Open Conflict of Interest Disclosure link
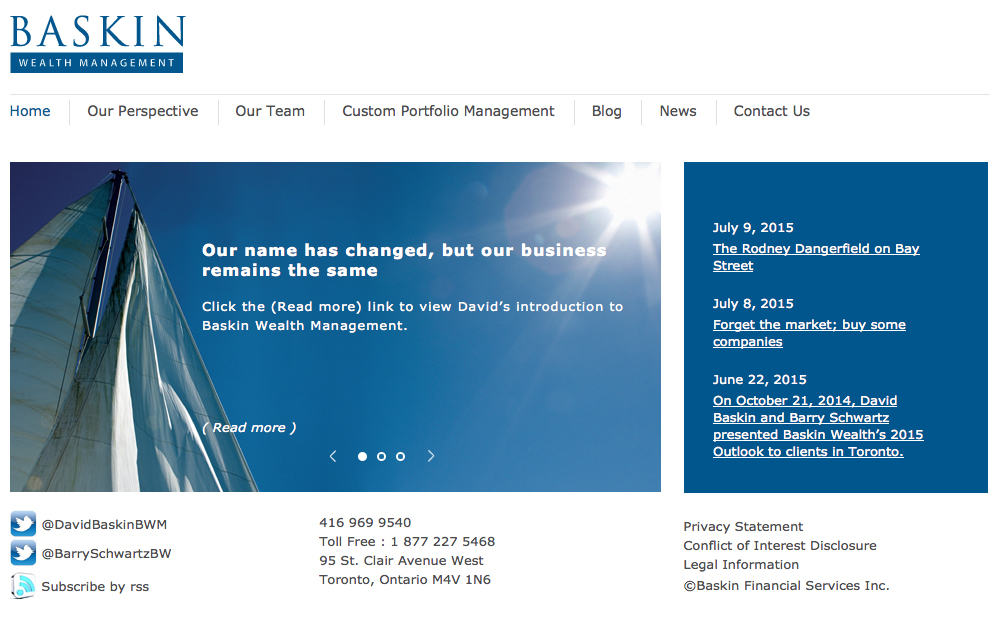The image size is (994, 631). (780, 545)
